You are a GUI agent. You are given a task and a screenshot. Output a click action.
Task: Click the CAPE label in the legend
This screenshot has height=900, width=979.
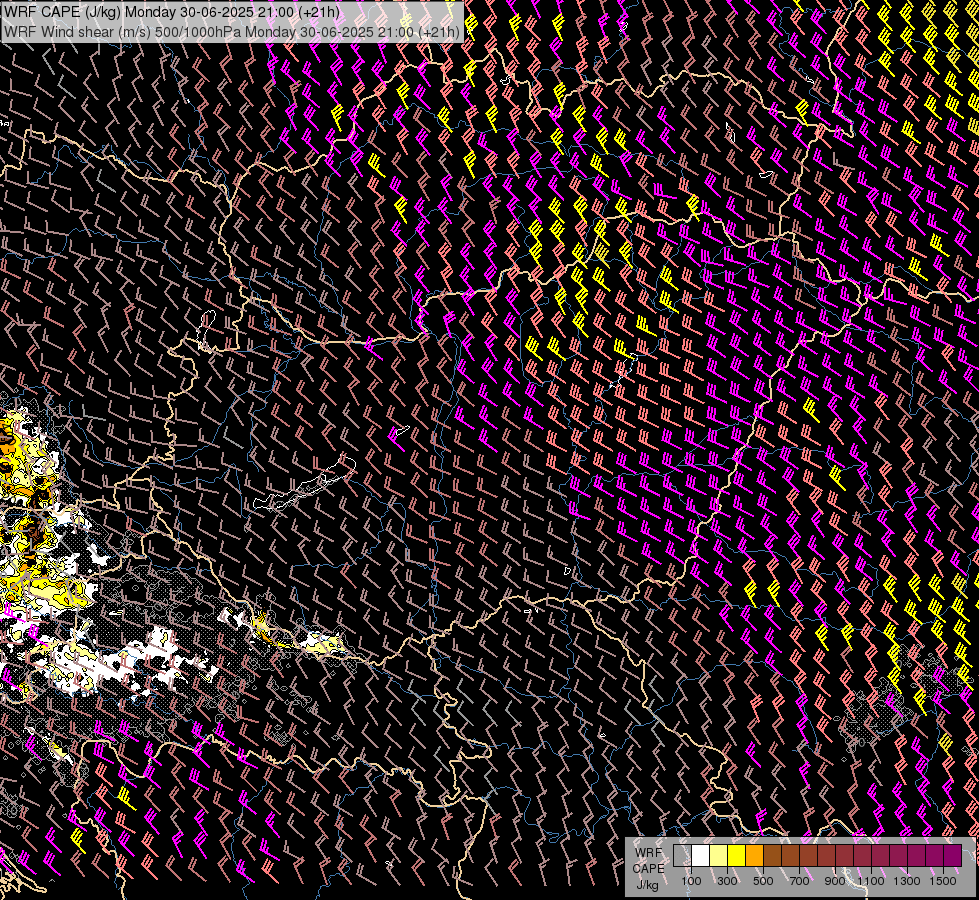(x=648, y=869)
